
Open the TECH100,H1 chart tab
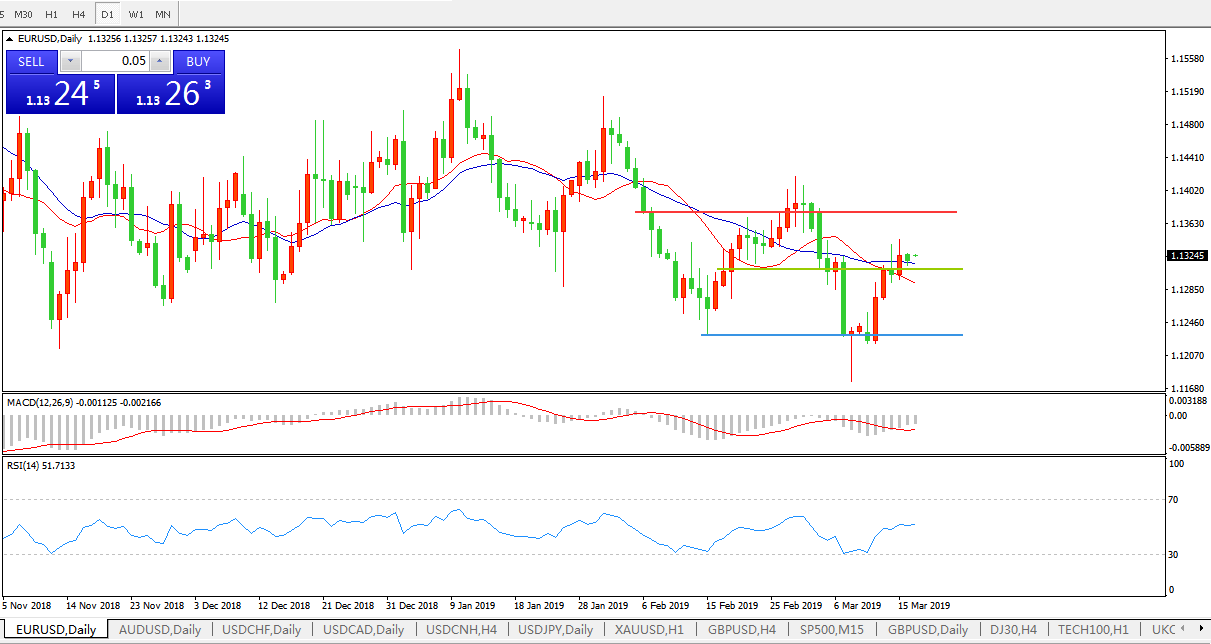(x=1093, y=630)
